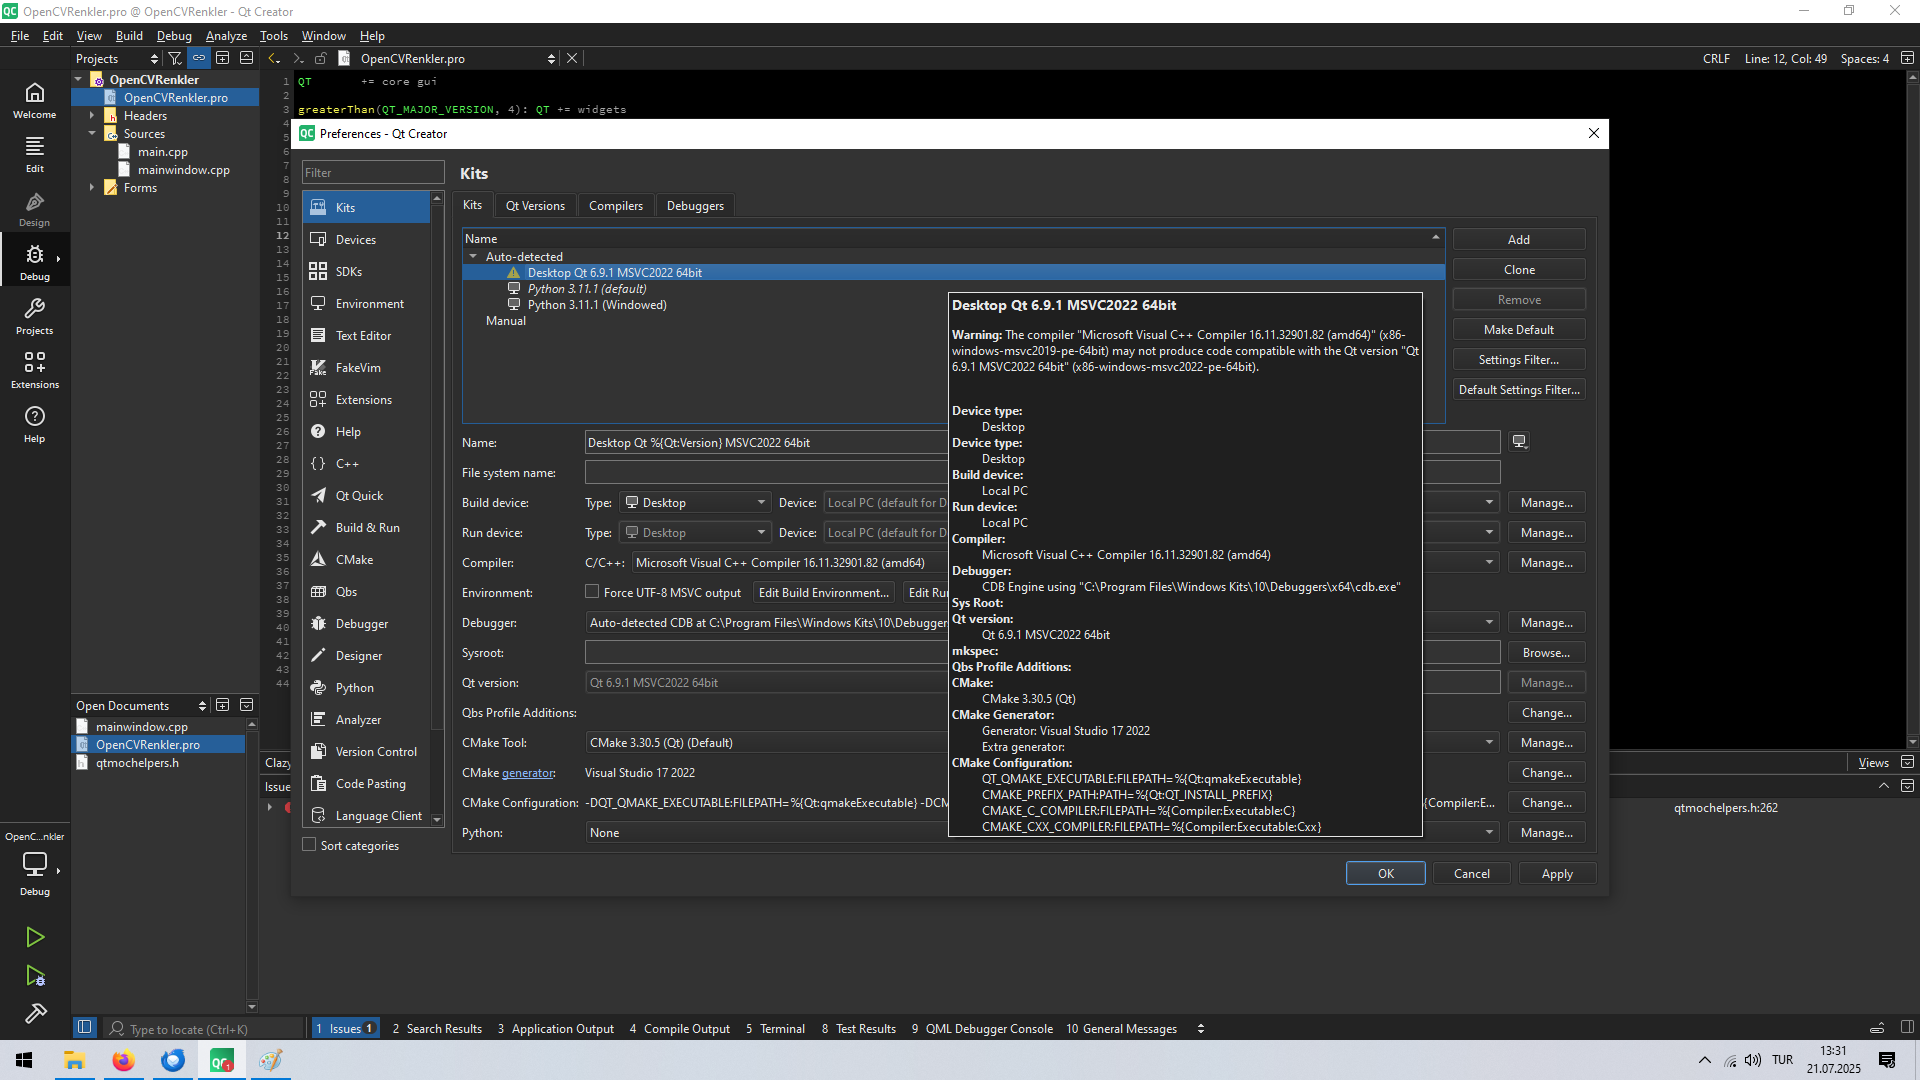Click the CMake generator link
Image resolution: width=1920 pixels, height=1080 pixels.
click(528, 773)
